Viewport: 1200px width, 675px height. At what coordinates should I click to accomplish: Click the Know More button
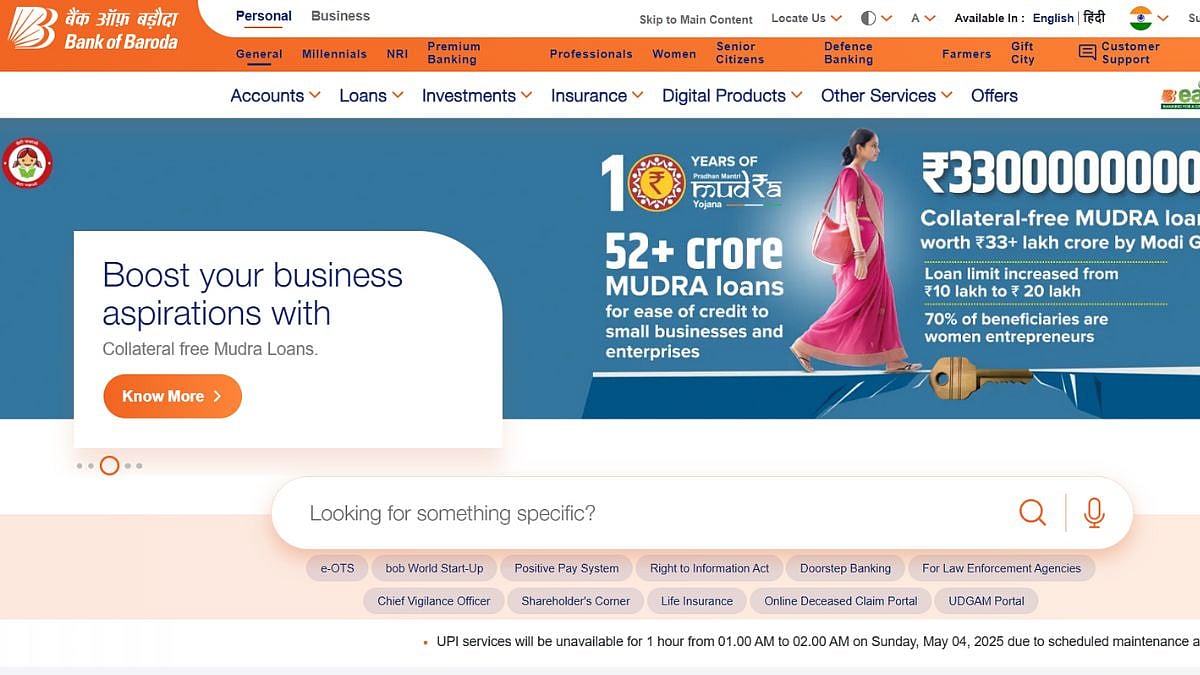point(172,396)
